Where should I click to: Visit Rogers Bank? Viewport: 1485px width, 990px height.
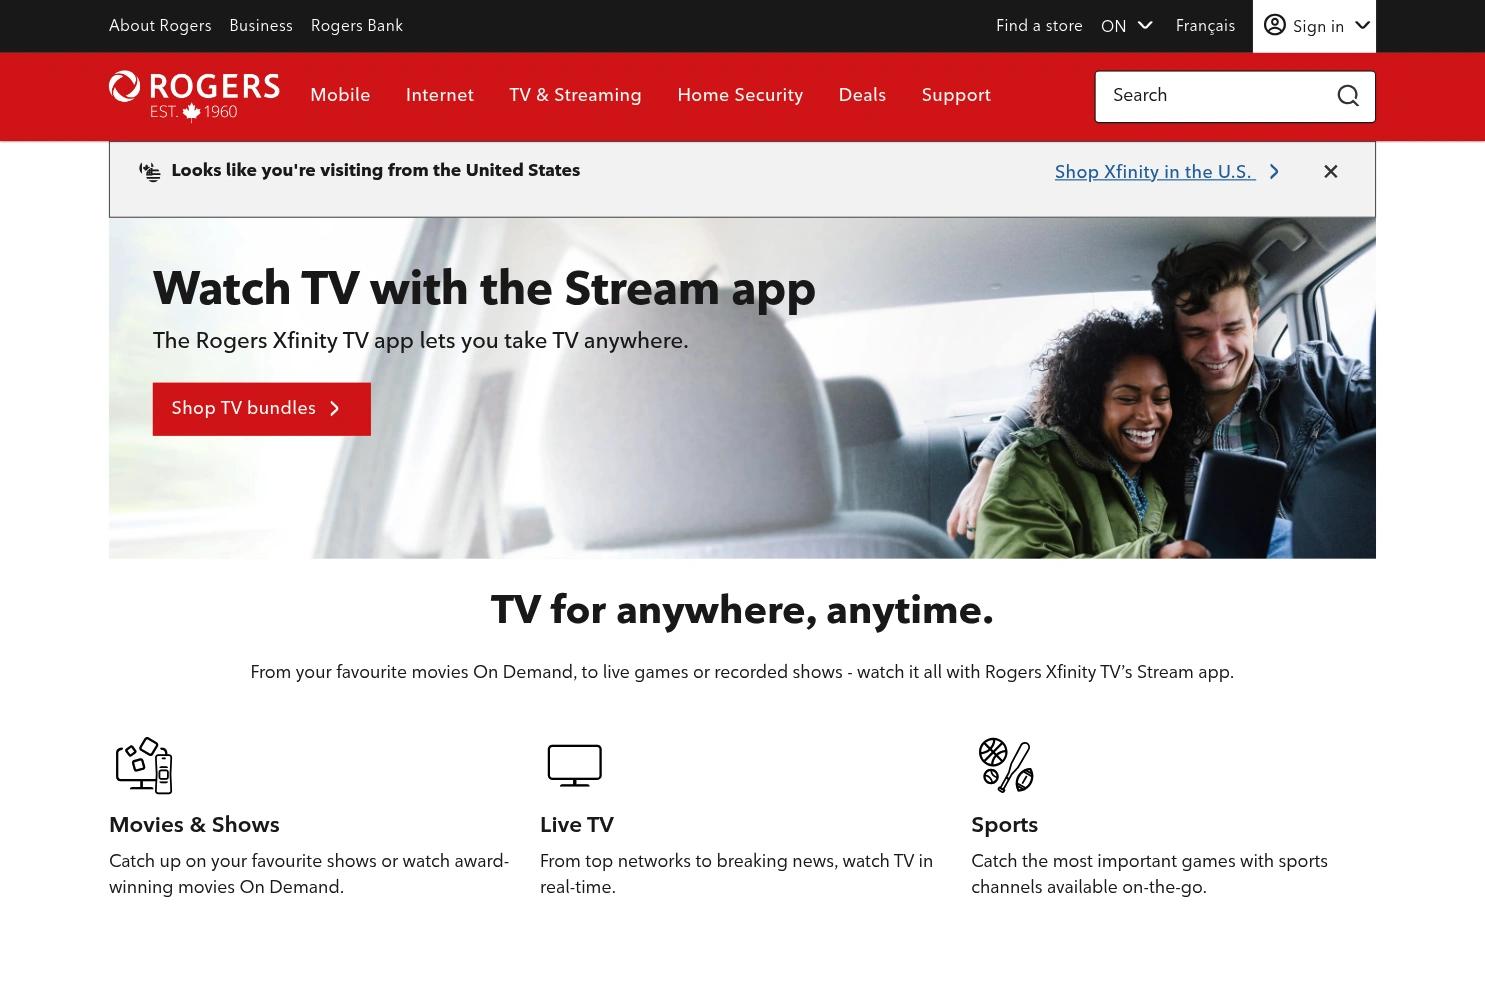point(357,26)
